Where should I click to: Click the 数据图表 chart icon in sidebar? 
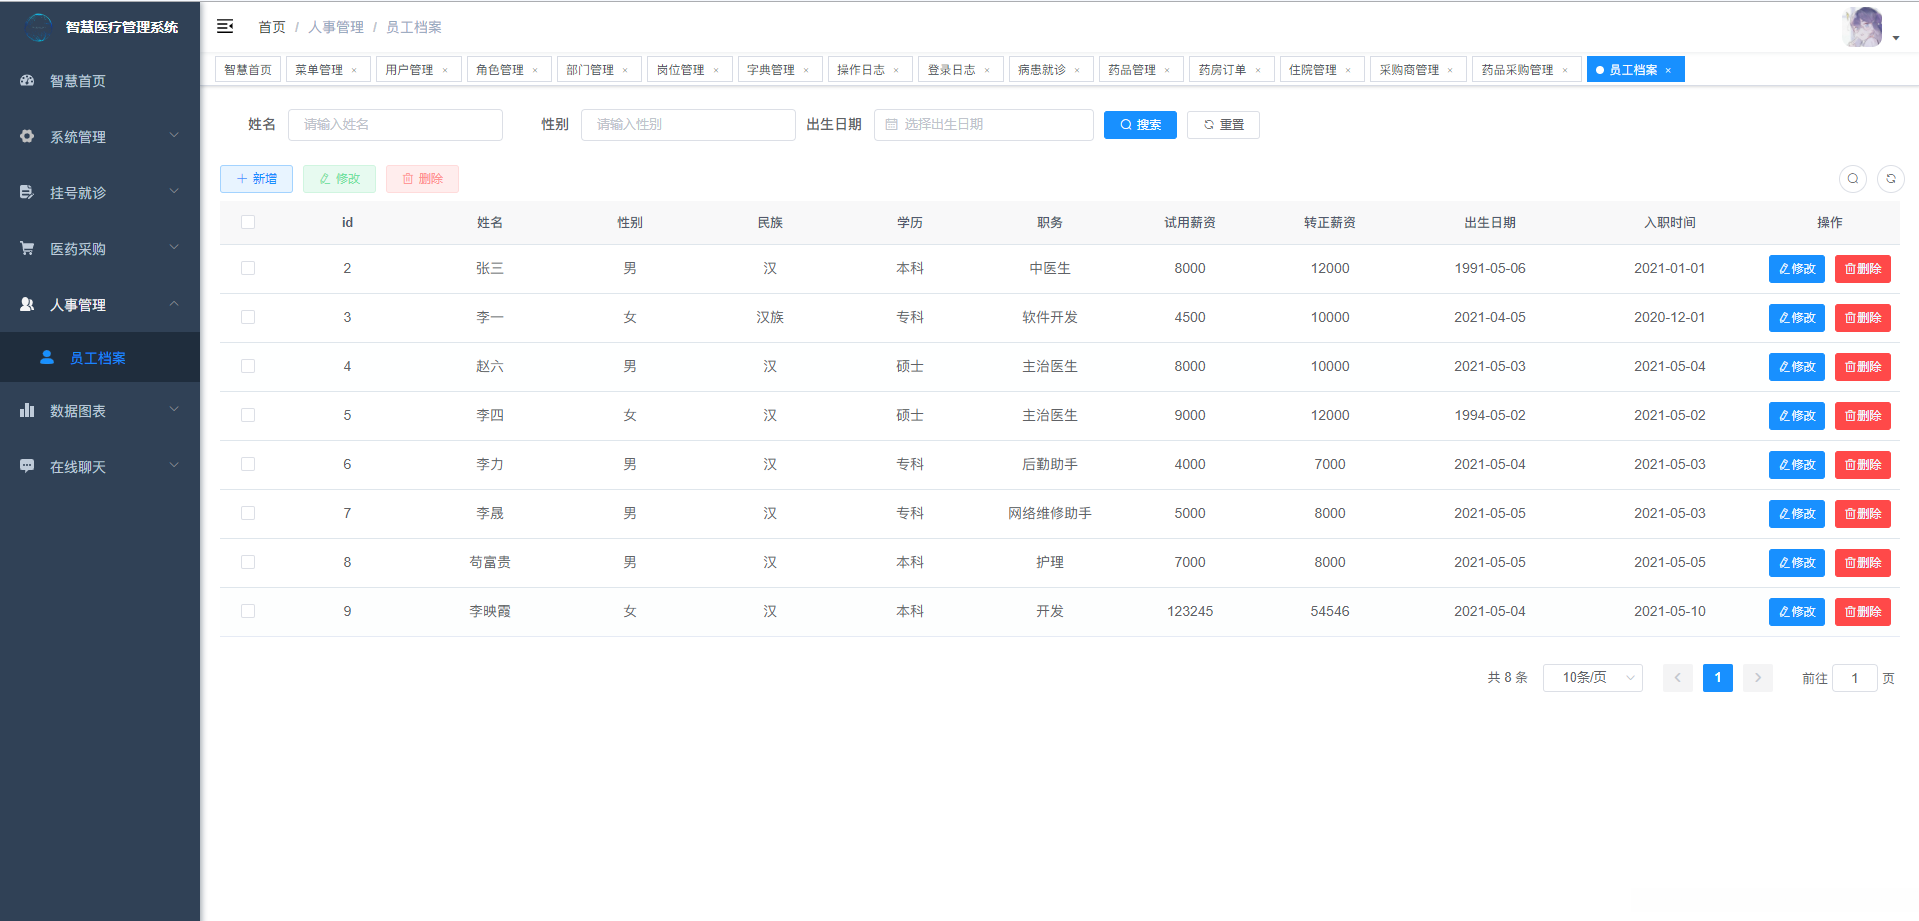click(x=27, y=410)
